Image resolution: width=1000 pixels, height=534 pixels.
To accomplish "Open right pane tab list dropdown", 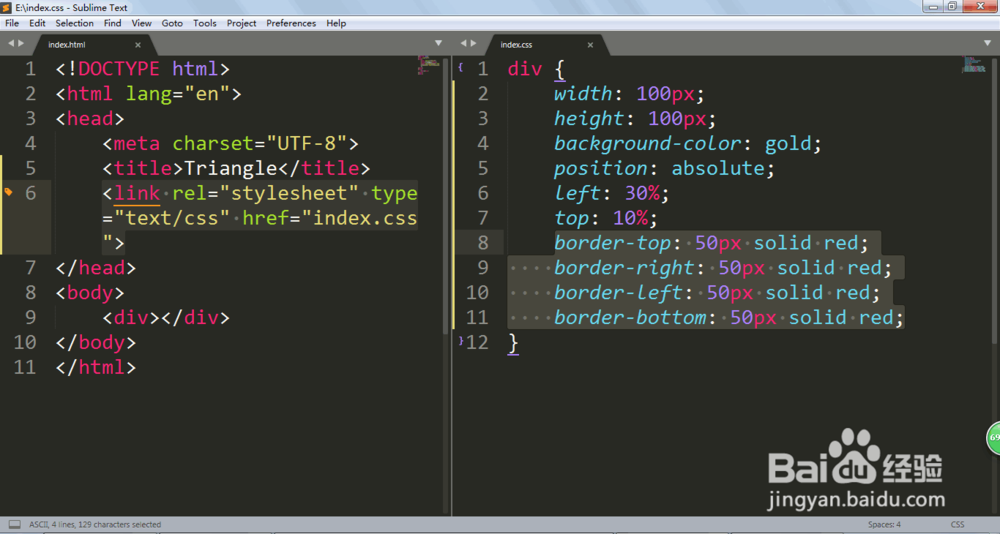I will (x=988, y=43).
